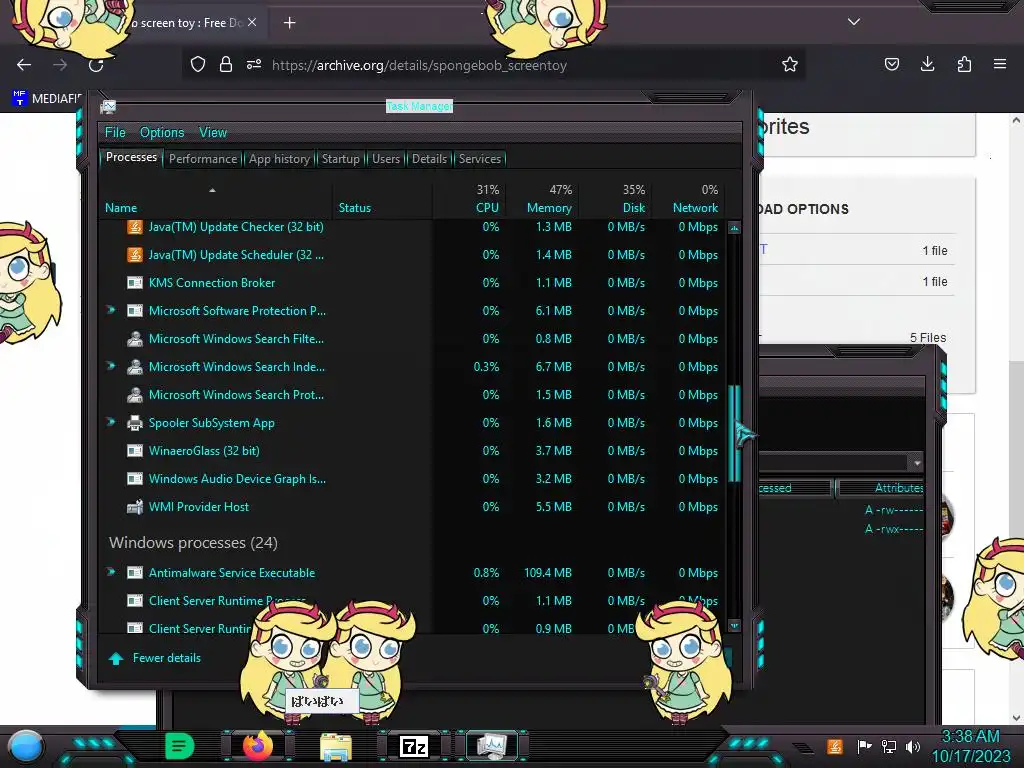Expand the Spooler SubSystem App group
The width and height of the screenshot is (1024, 768).
111,423
